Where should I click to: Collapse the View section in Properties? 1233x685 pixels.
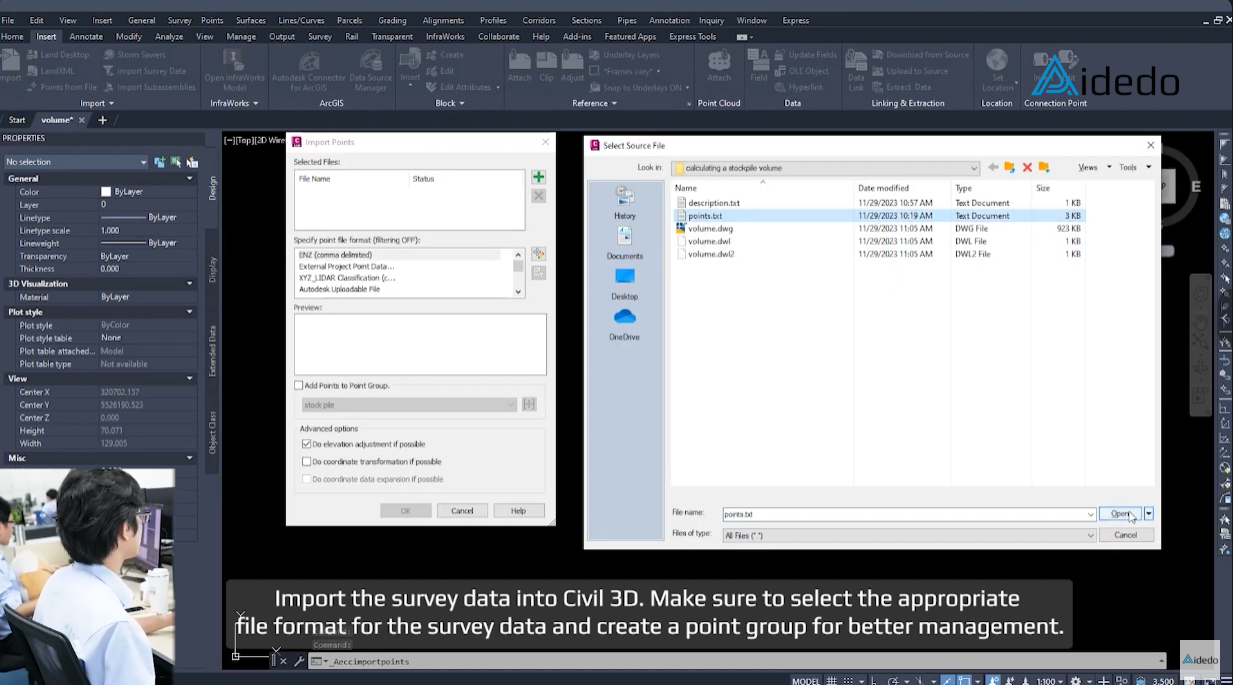[x=189, y=379]
